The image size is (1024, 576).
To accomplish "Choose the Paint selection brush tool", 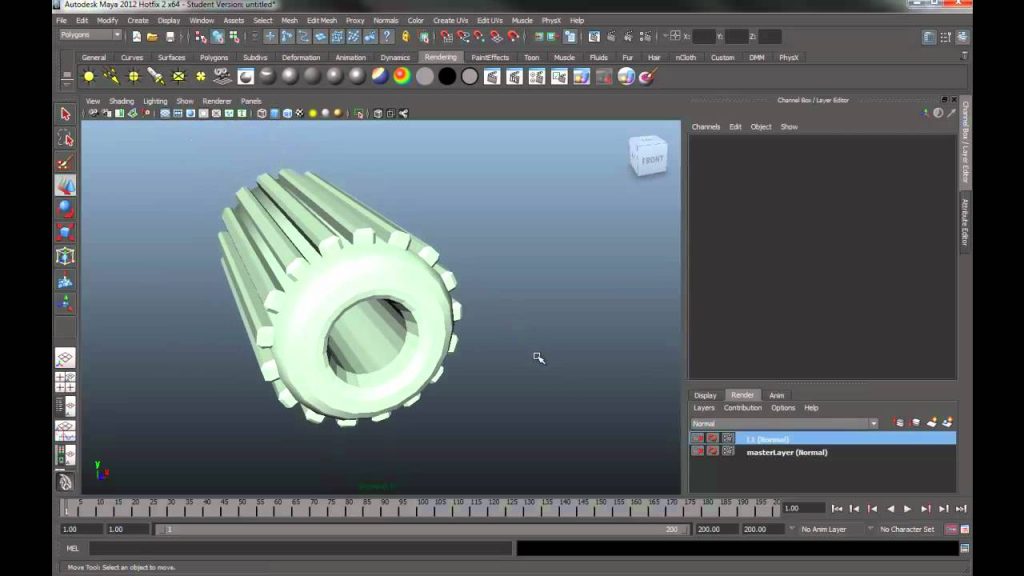I will click(65, 163).
